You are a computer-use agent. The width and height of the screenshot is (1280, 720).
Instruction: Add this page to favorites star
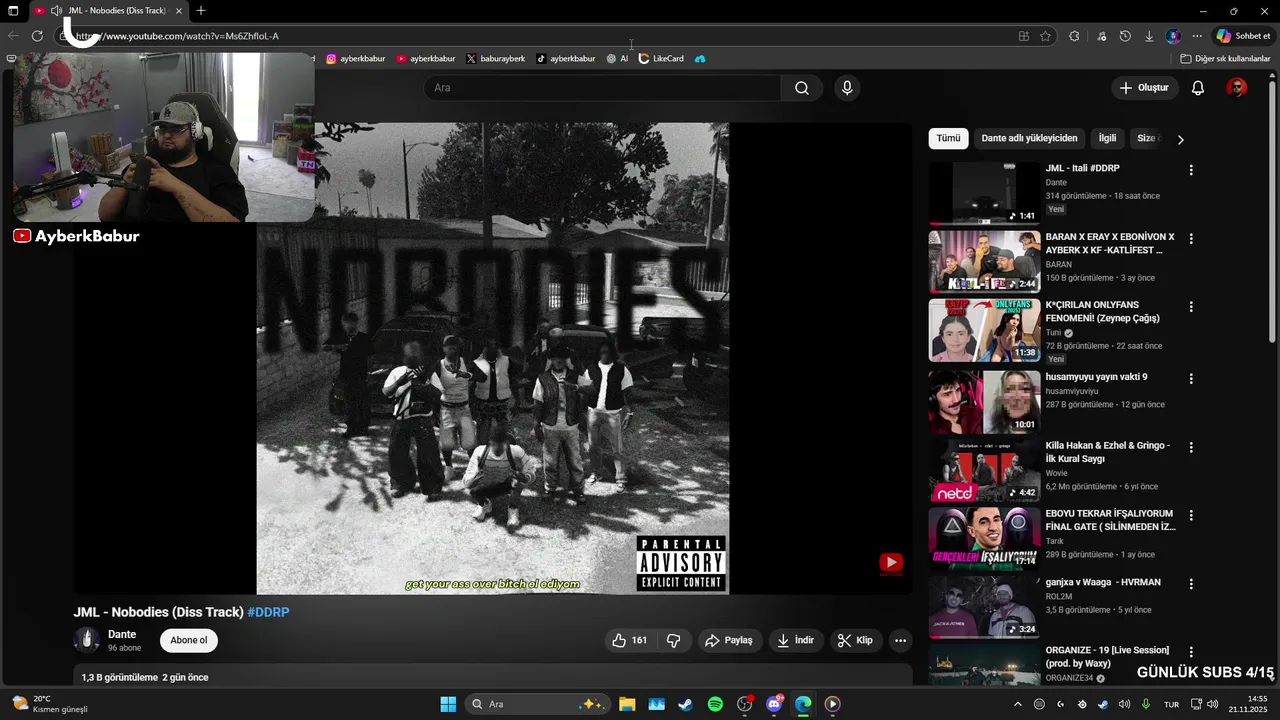[1045, 36]
